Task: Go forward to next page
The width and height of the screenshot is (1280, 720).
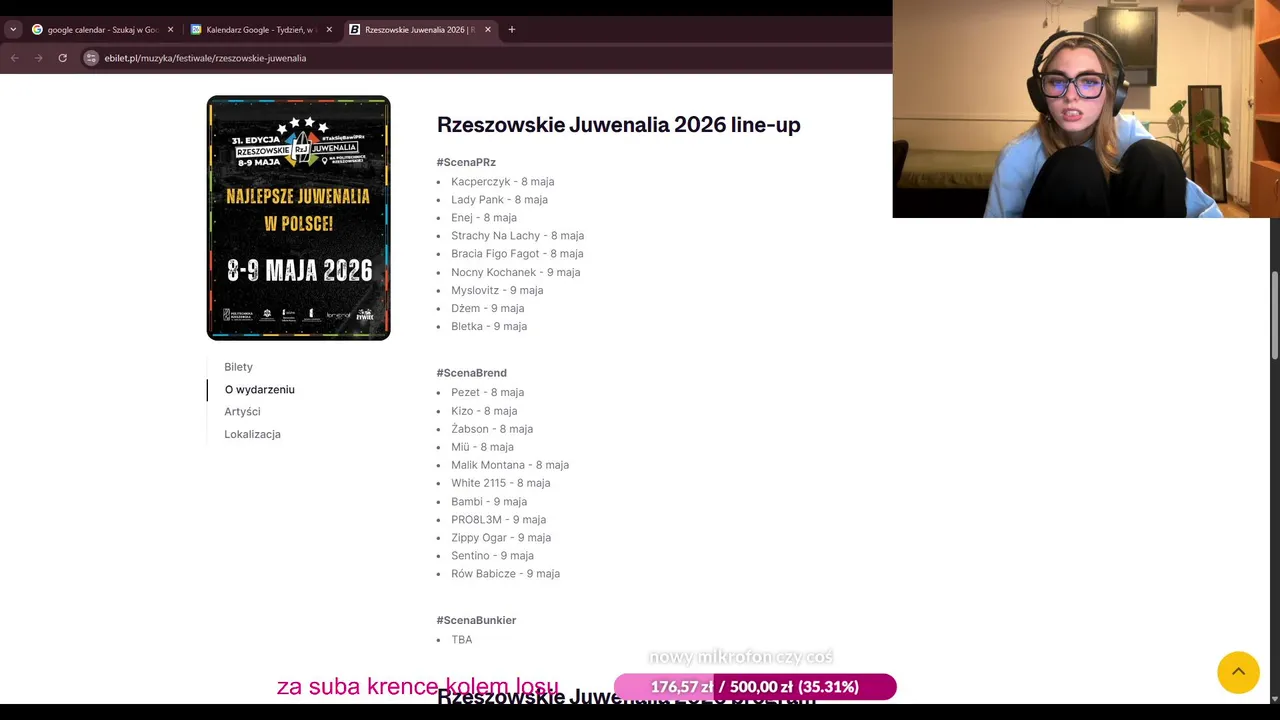Action: pos(39,58)
